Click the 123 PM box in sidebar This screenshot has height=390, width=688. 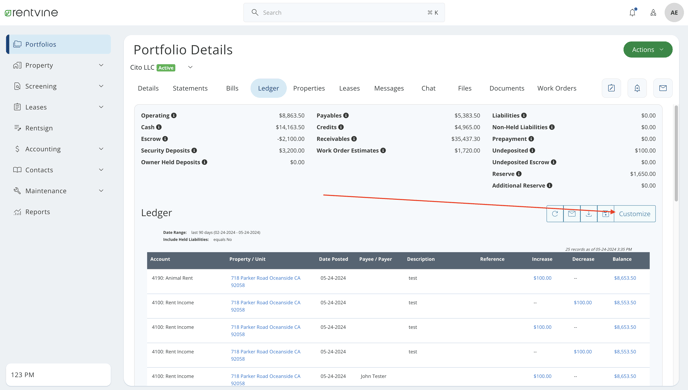pyautogui.click(x=58, y=375)
